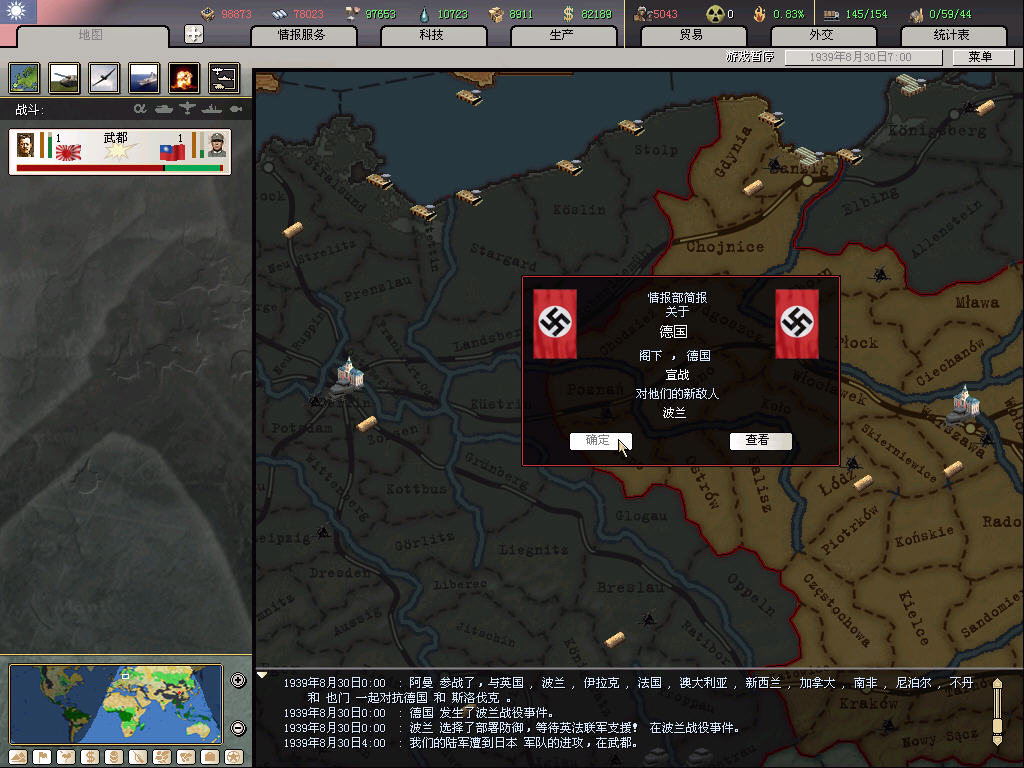
Task: Toggle the ship naval-battle filter
Action: pyautogui.click(x=212, y=109)
